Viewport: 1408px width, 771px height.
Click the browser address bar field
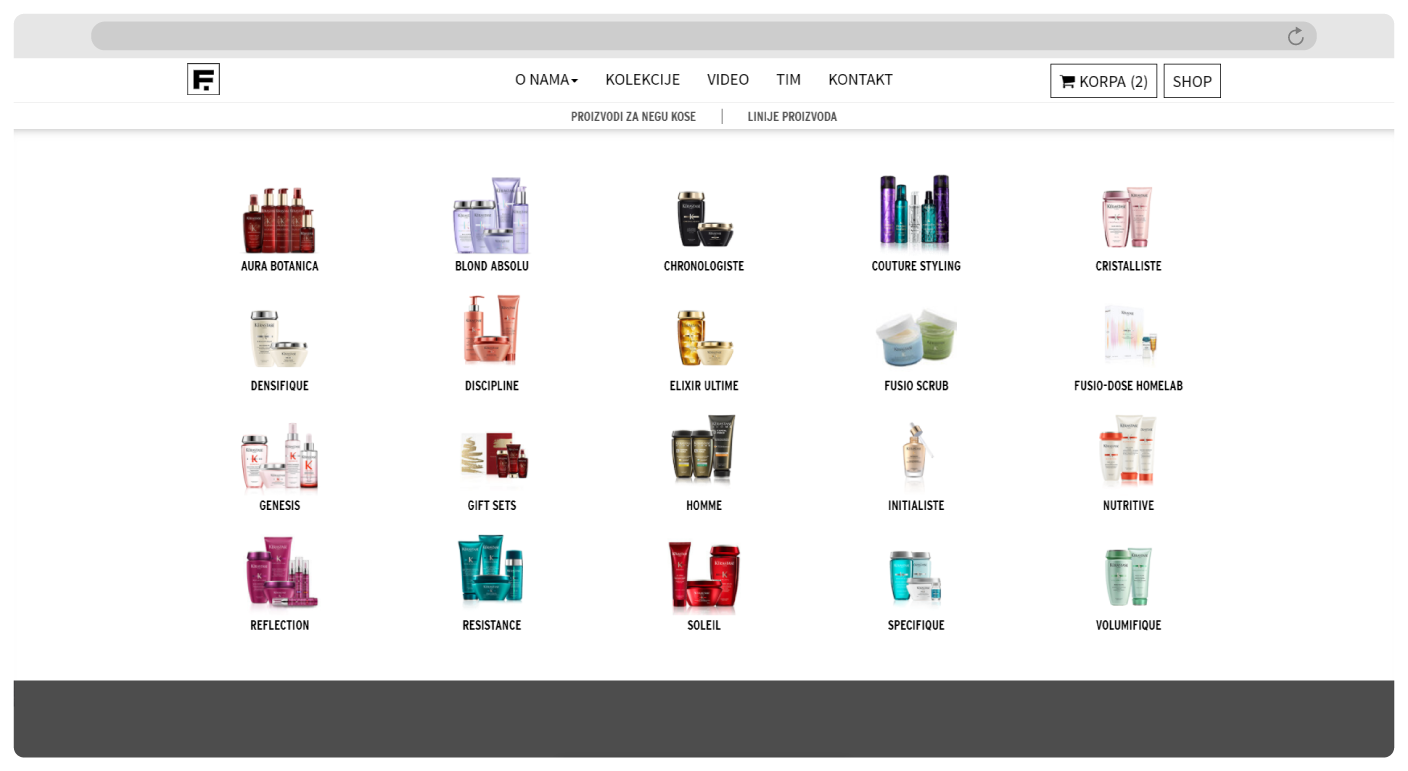(x=700, y=35)
